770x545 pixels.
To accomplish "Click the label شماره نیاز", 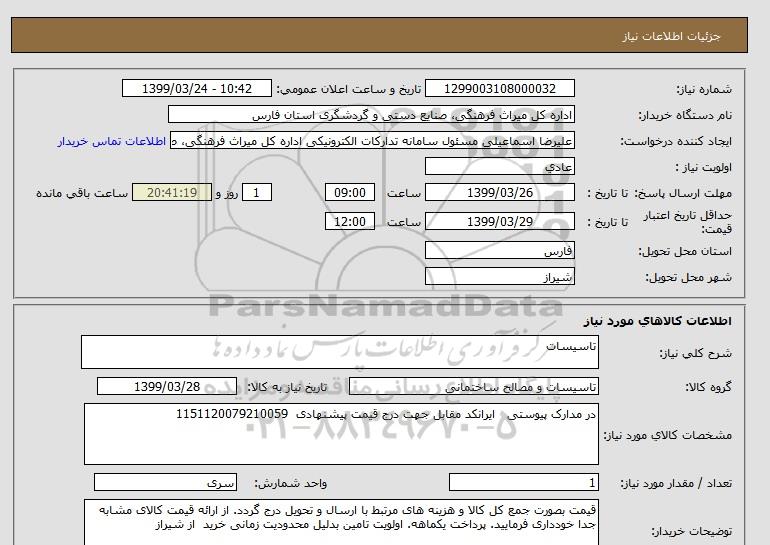I will click(x=704, y=89).
